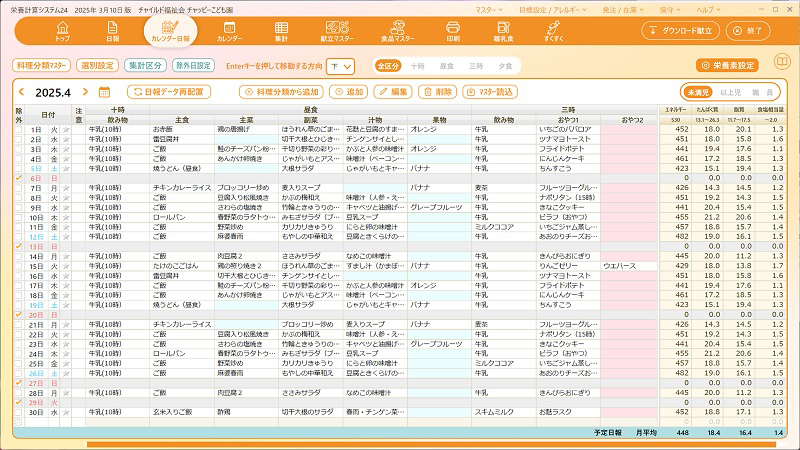Toggle the star for 1日 row
800x450 pixels.
(x=66, y=130)
